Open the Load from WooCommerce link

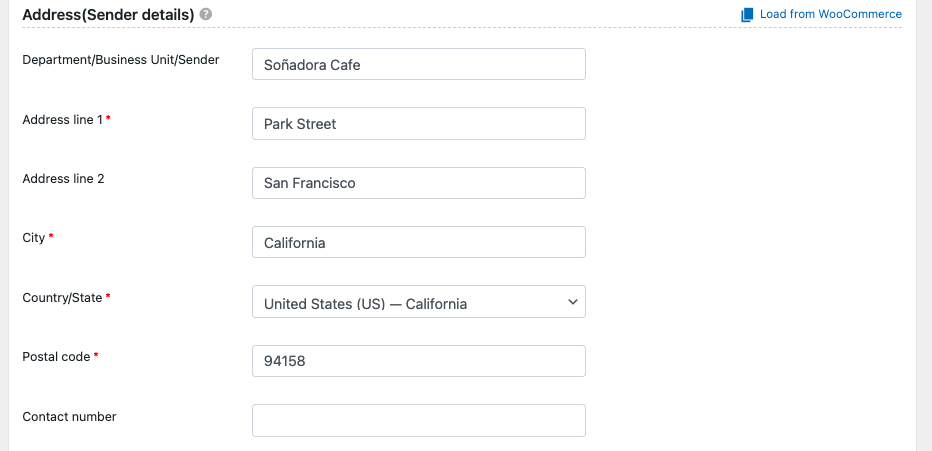pyautogui.click(x=830, y=14)
